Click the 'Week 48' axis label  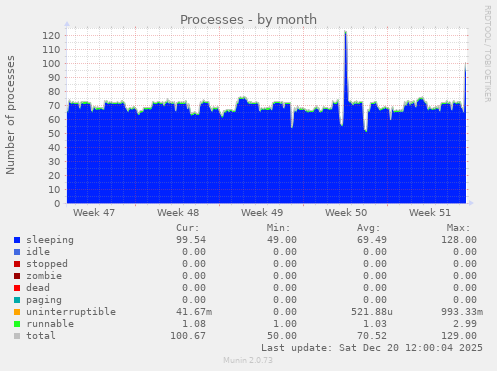click(x=178, y=213)
